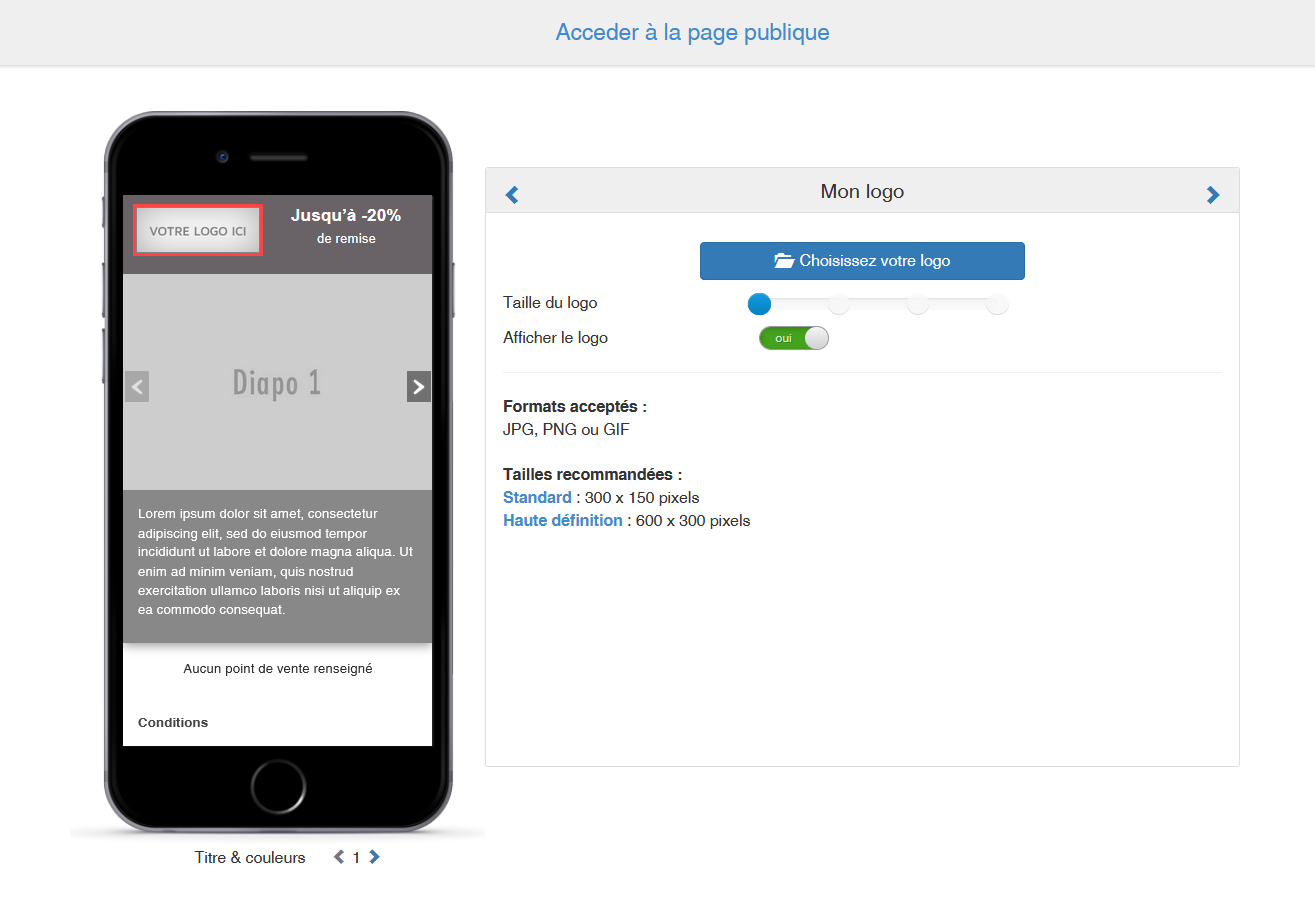
Task: Show previous slide in phone preview carousel
Action: 137,386
